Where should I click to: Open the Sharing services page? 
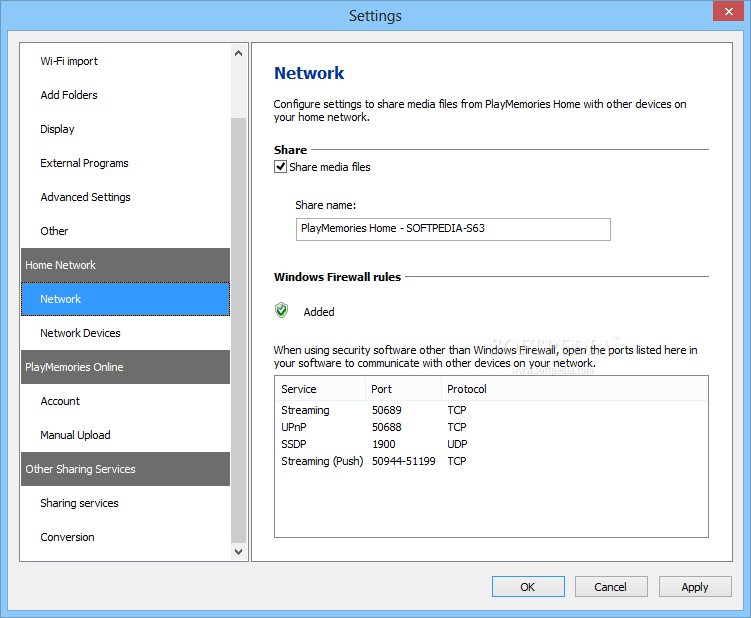click(x=125, y=503)
